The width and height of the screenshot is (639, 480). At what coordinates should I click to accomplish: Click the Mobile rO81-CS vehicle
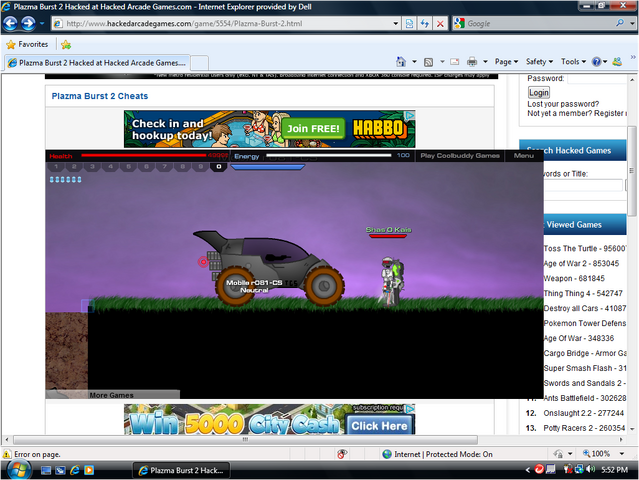point(269,269)
